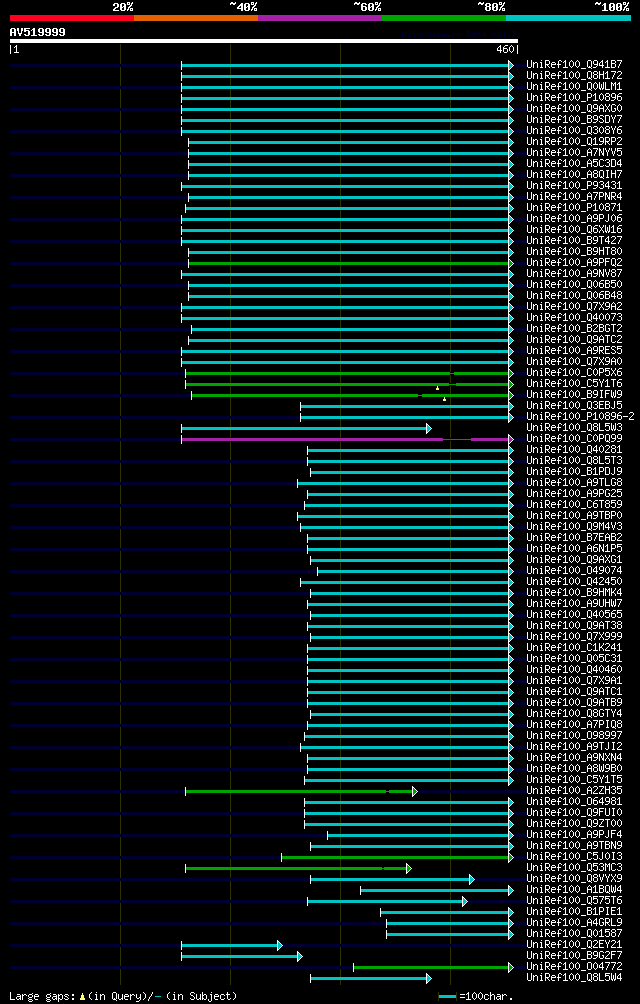Select the UniRef100_Q19RP2 label

574,142
